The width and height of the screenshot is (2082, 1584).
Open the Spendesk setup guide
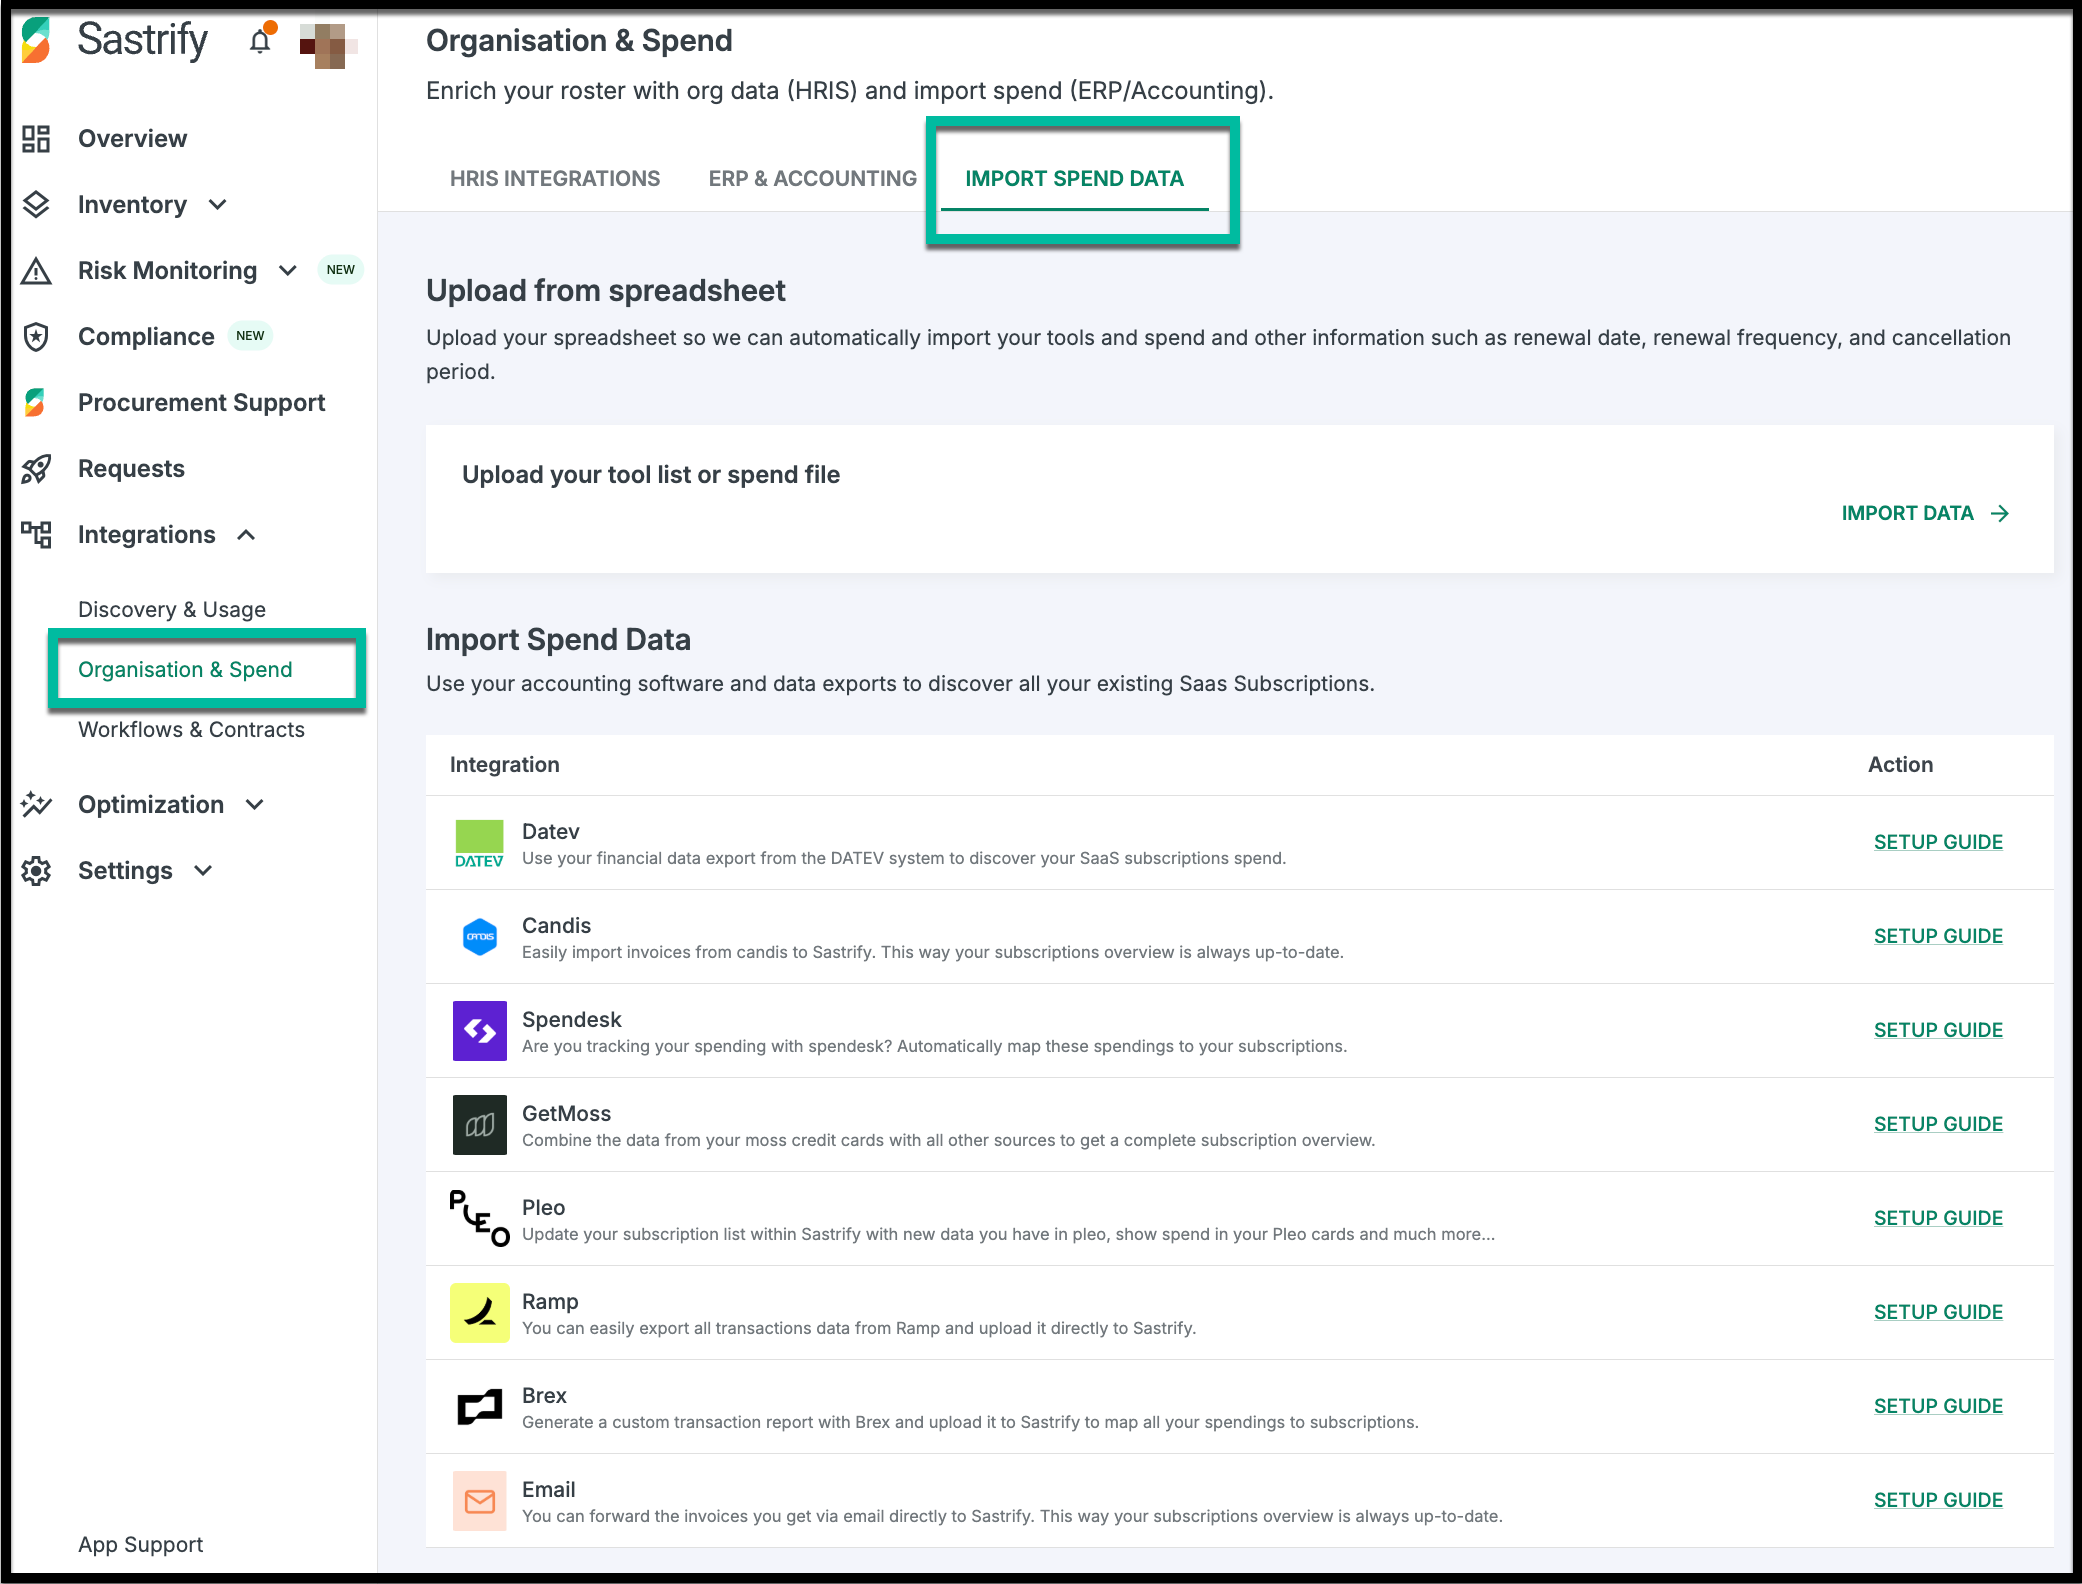pos(1938,1030)
